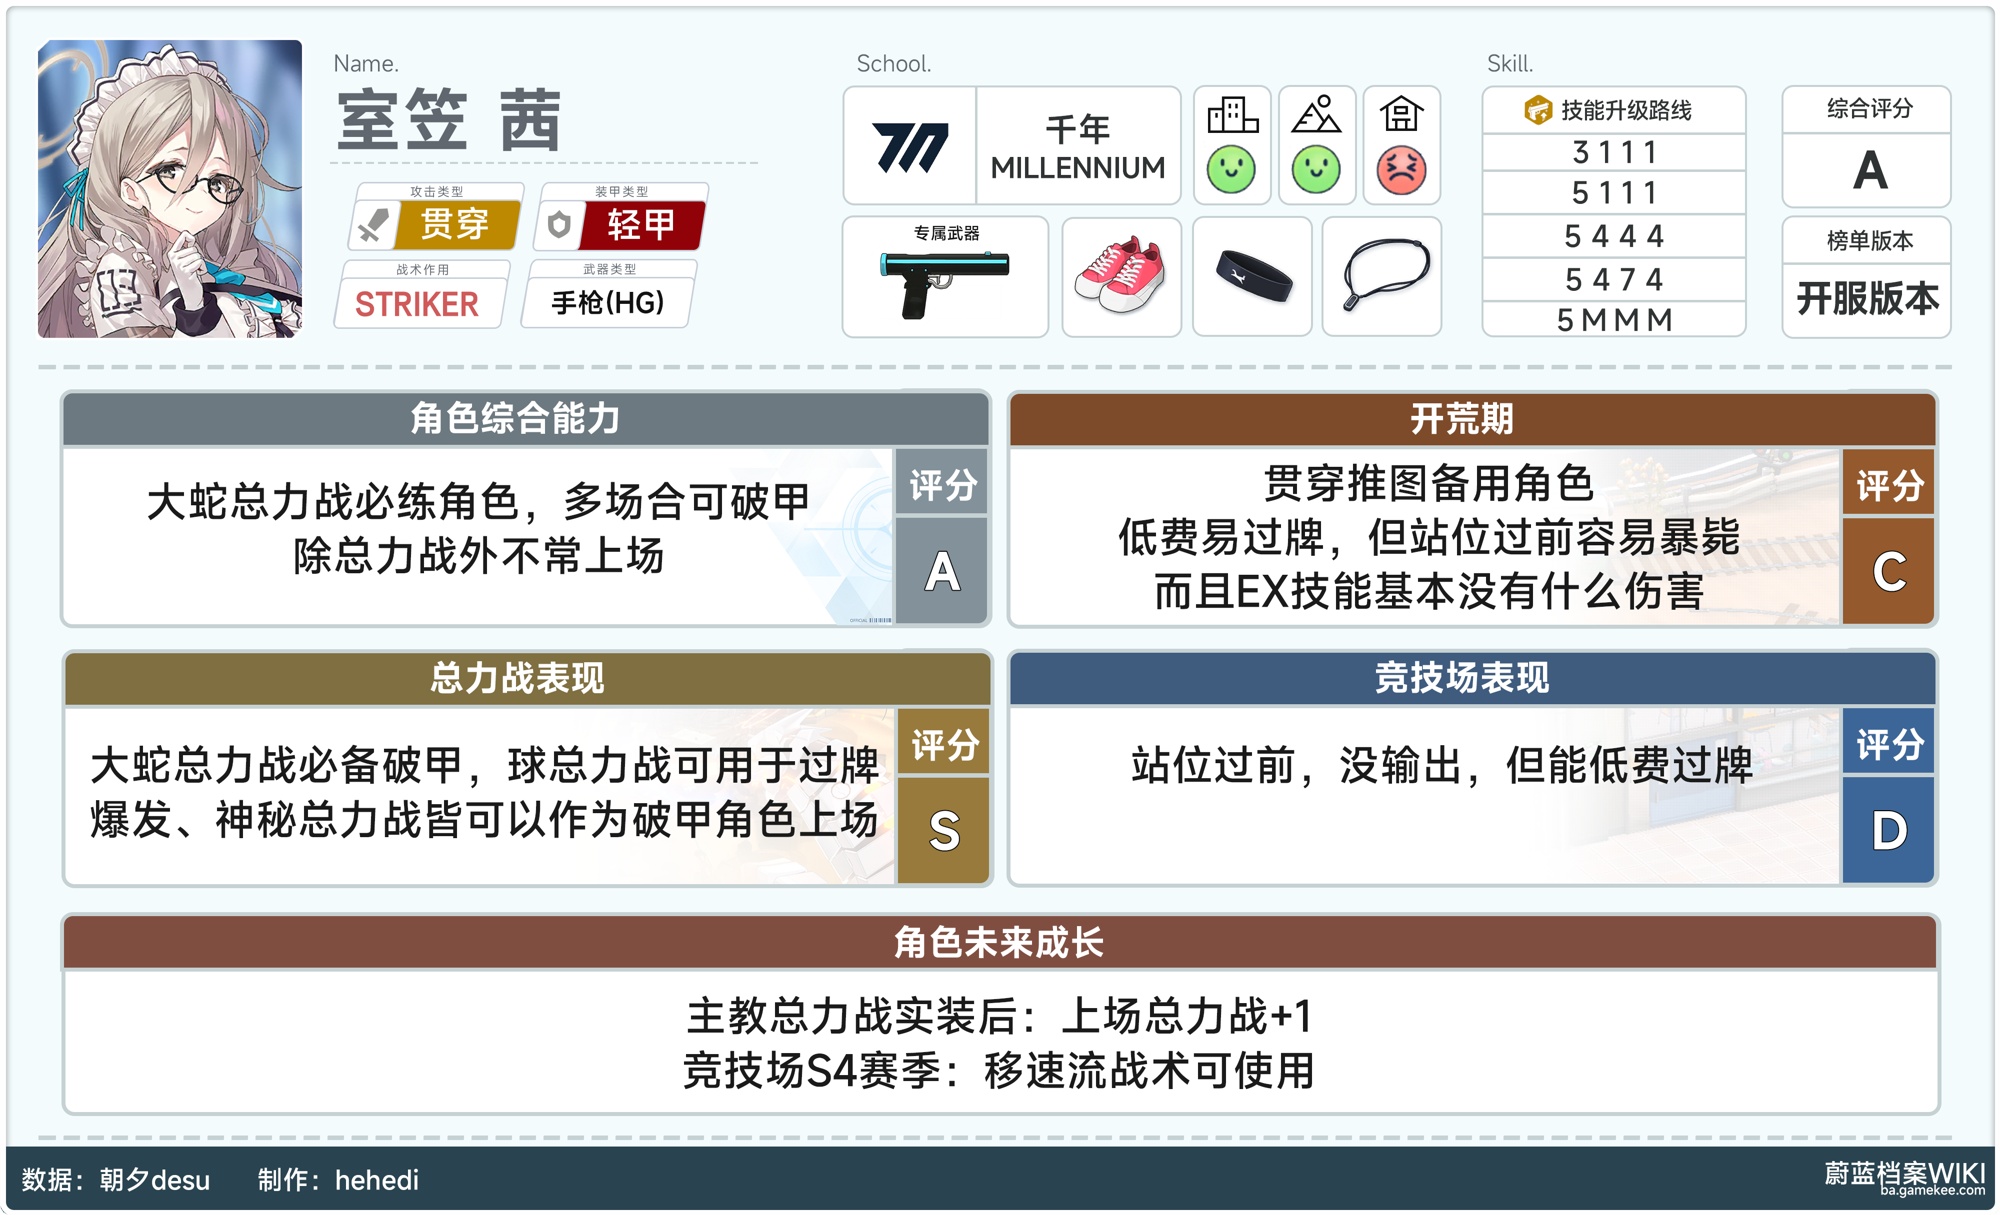Click the 开服版本 ranking version box
This screenshot has width=2000, height=1215.
pos(1867,298)
